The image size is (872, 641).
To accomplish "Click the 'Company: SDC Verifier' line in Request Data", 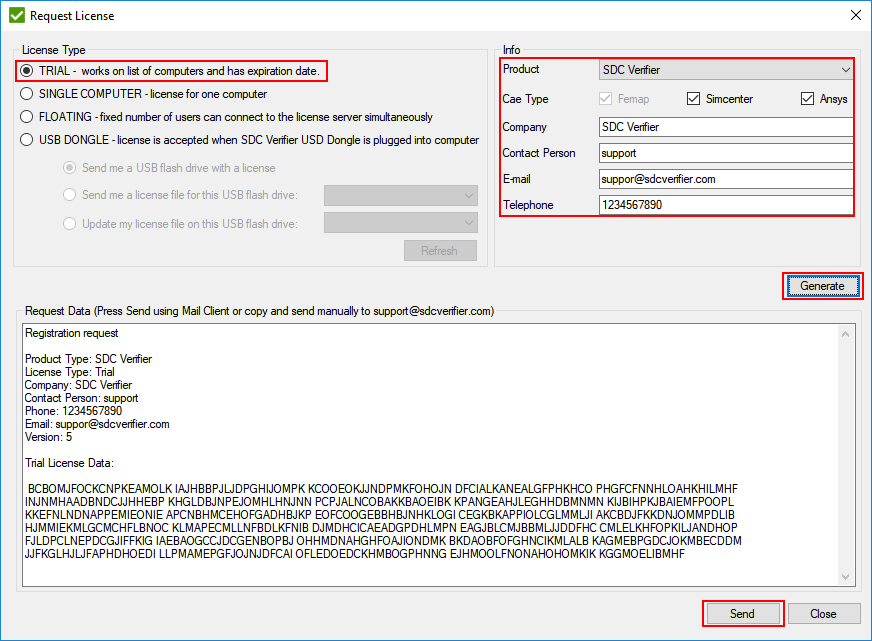I will click(78, 385).
